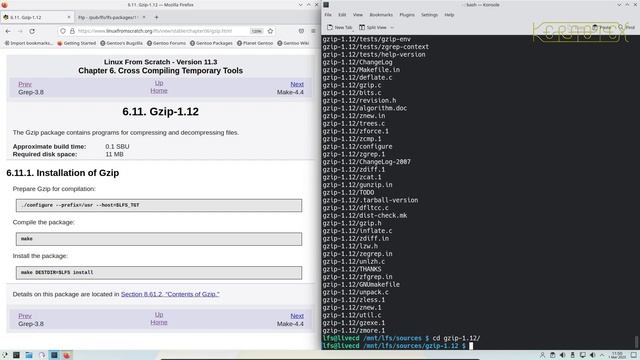This screenshot has width=640, height=360.
Task: Click the taskbar clock
Action: click(x=617, y=355)
